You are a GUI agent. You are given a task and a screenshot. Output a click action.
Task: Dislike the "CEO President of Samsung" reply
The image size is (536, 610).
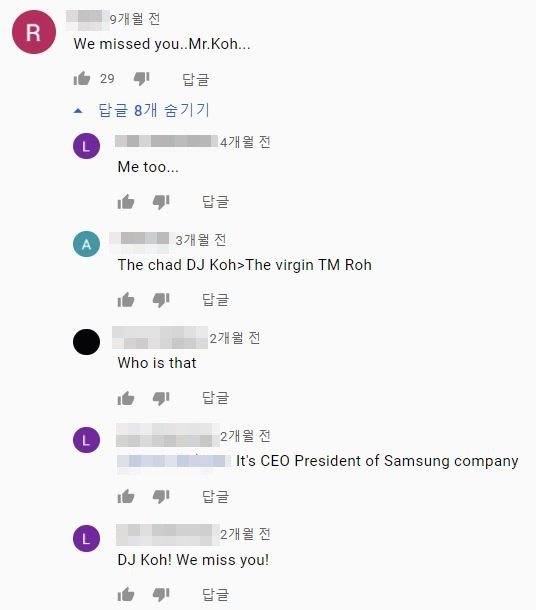161,497
